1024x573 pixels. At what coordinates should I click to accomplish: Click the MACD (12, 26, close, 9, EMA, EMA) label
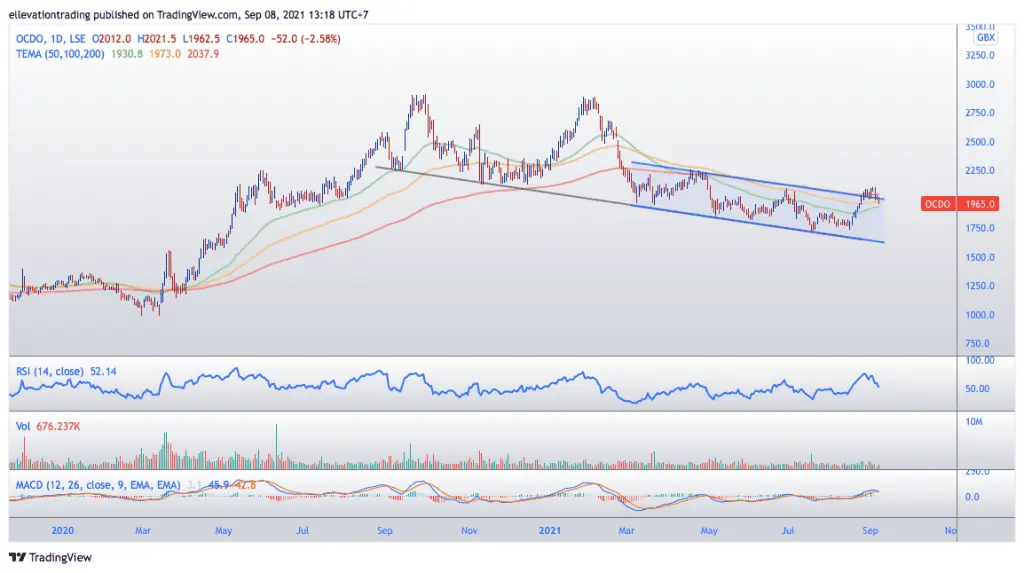point(98,485)
